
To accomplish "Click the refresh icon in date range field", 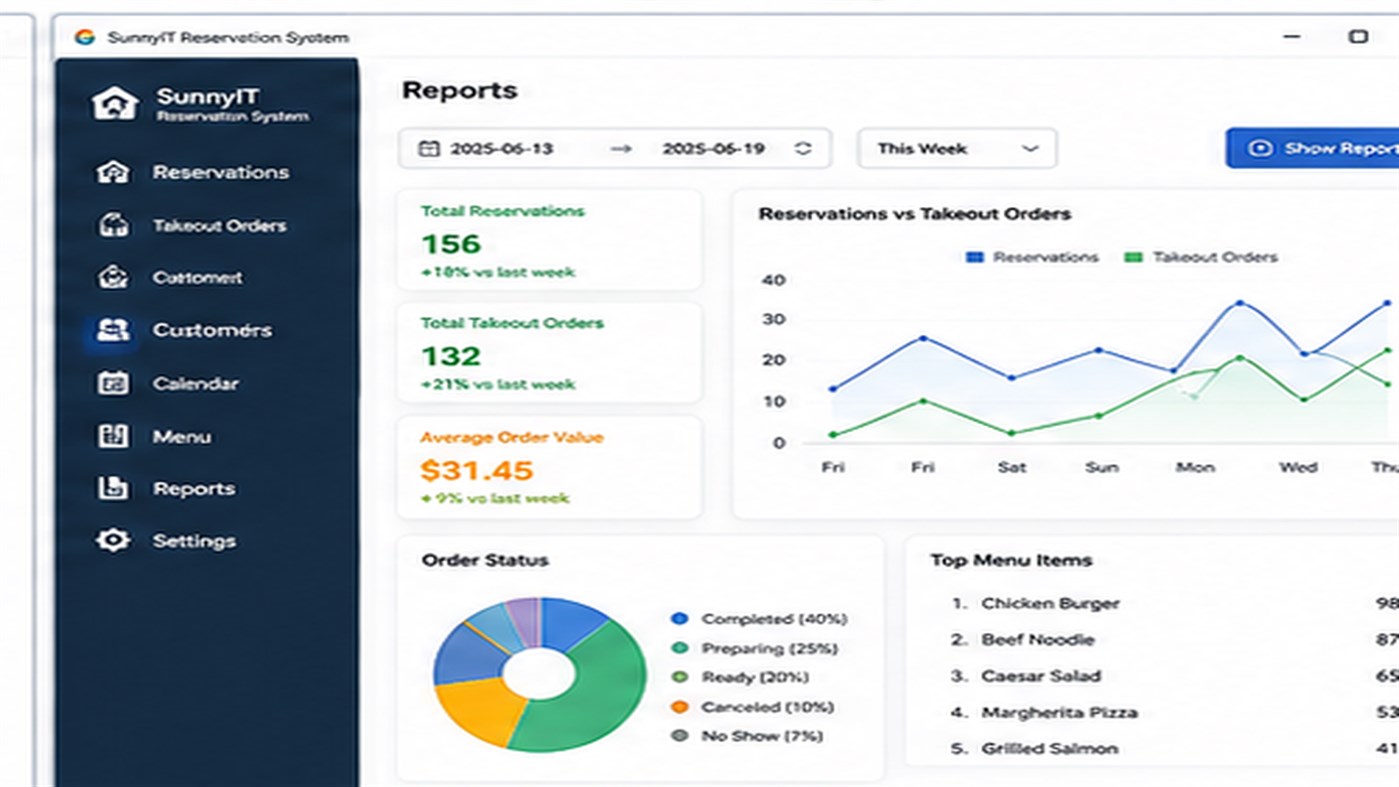I will 803,149.
